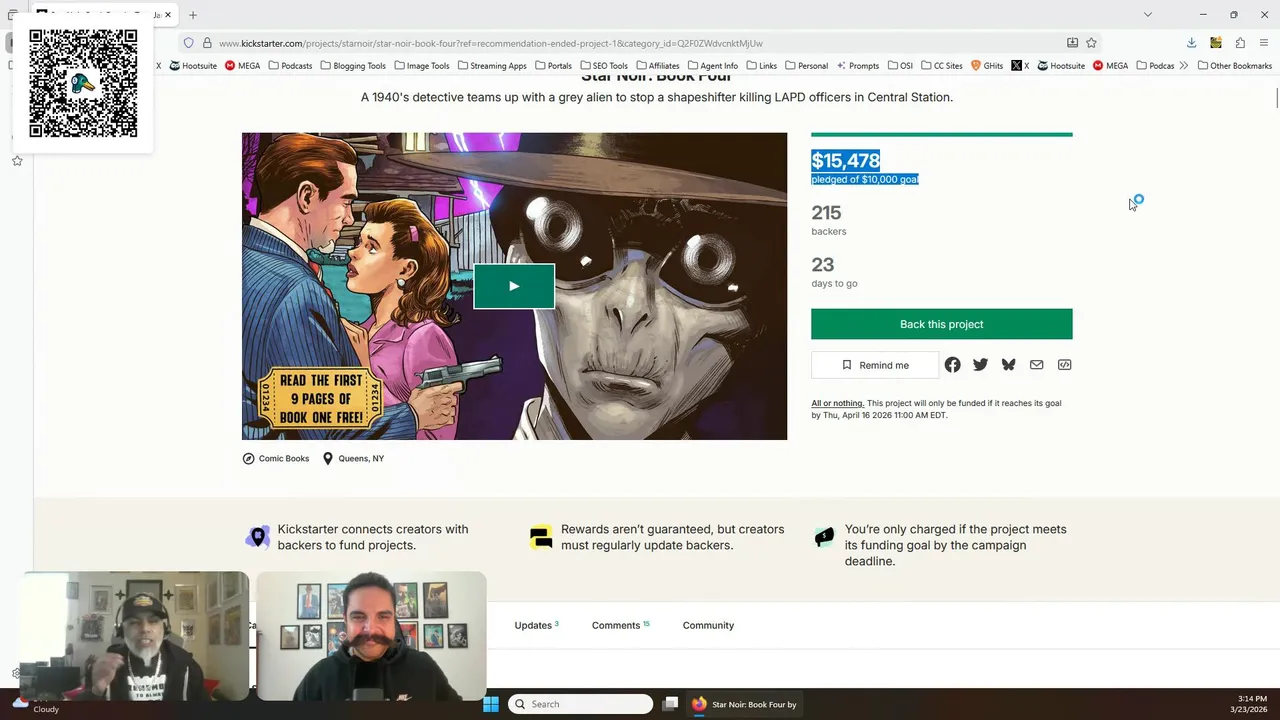Viewport: 1280px width, 720px height.
Task: Toggle reader view in address bar
Action: tap(1072, 43)
